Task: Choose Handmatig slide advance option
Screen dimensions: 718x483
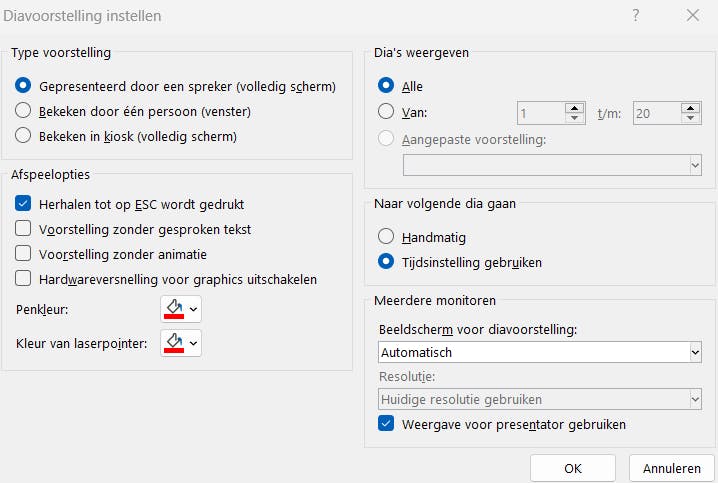Action: pos(386,237)
